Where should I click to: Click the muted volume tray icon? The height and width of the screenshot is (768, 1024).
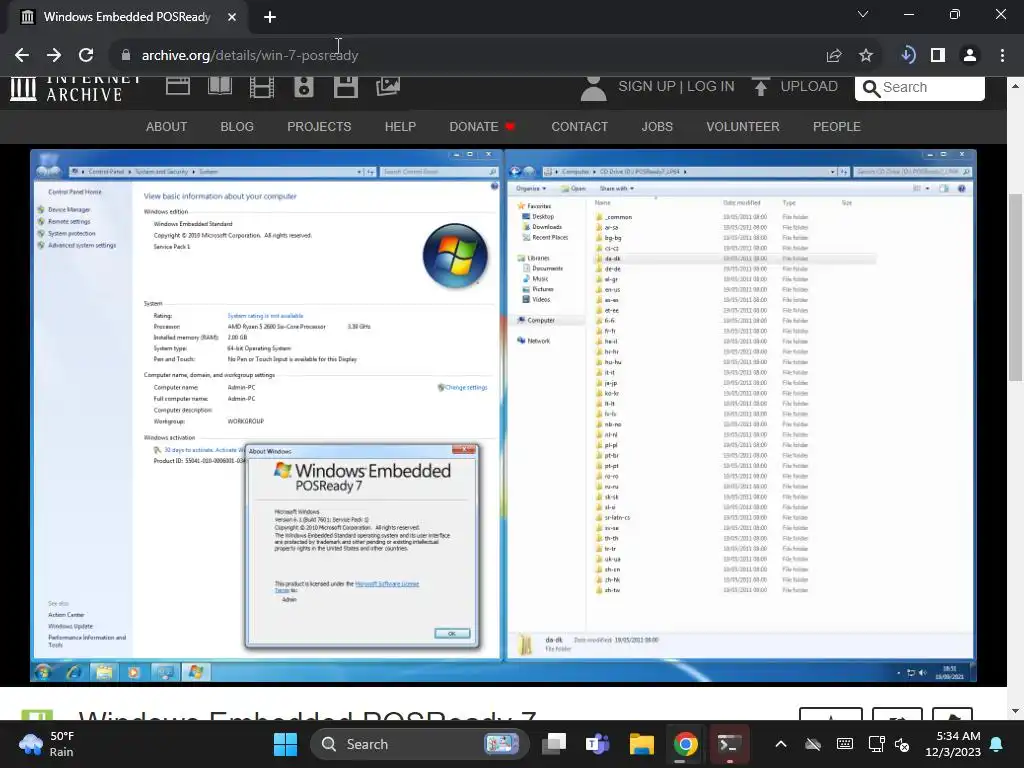pyautogui.click(x=902, y=744)
